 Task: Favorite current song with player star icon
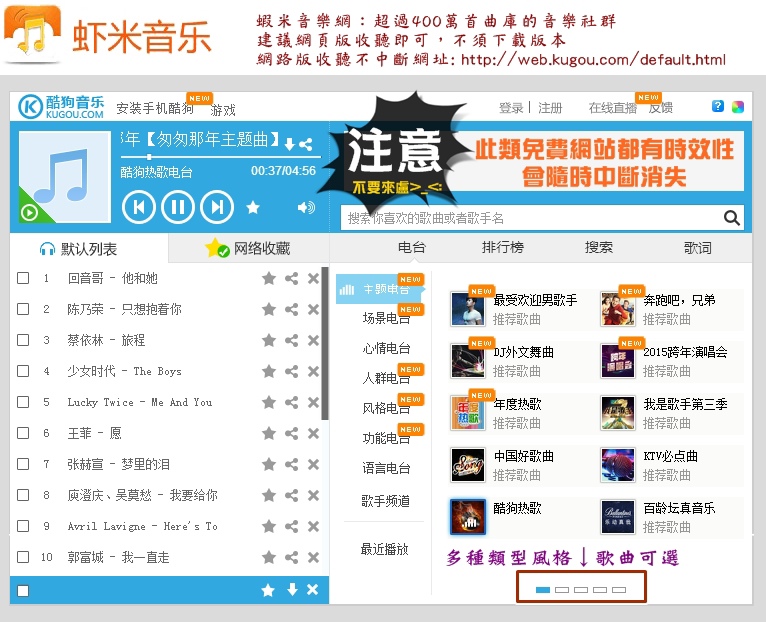[x=253, y=208]
